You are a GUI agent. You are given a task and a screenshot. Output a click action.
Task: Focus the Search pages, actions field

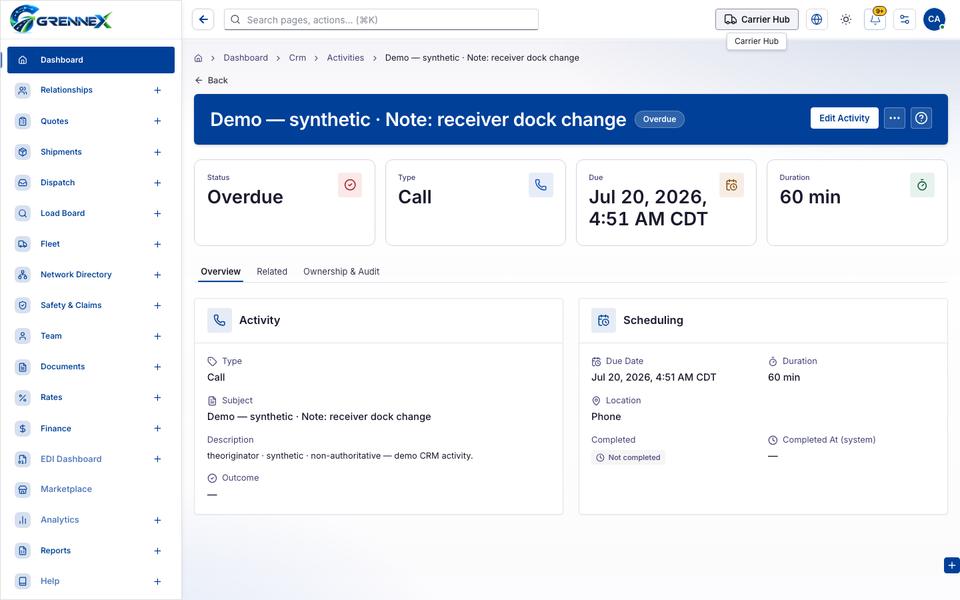pos(381,20)
